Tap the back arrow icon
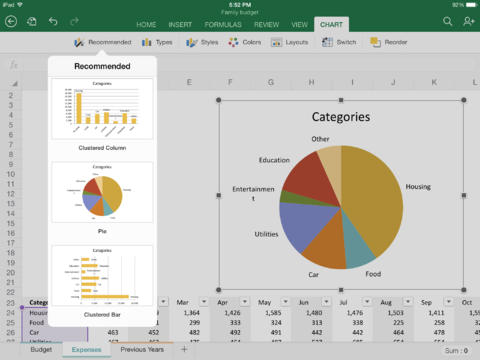Viewport: 480px width, 360px height. tap(11, 22)
